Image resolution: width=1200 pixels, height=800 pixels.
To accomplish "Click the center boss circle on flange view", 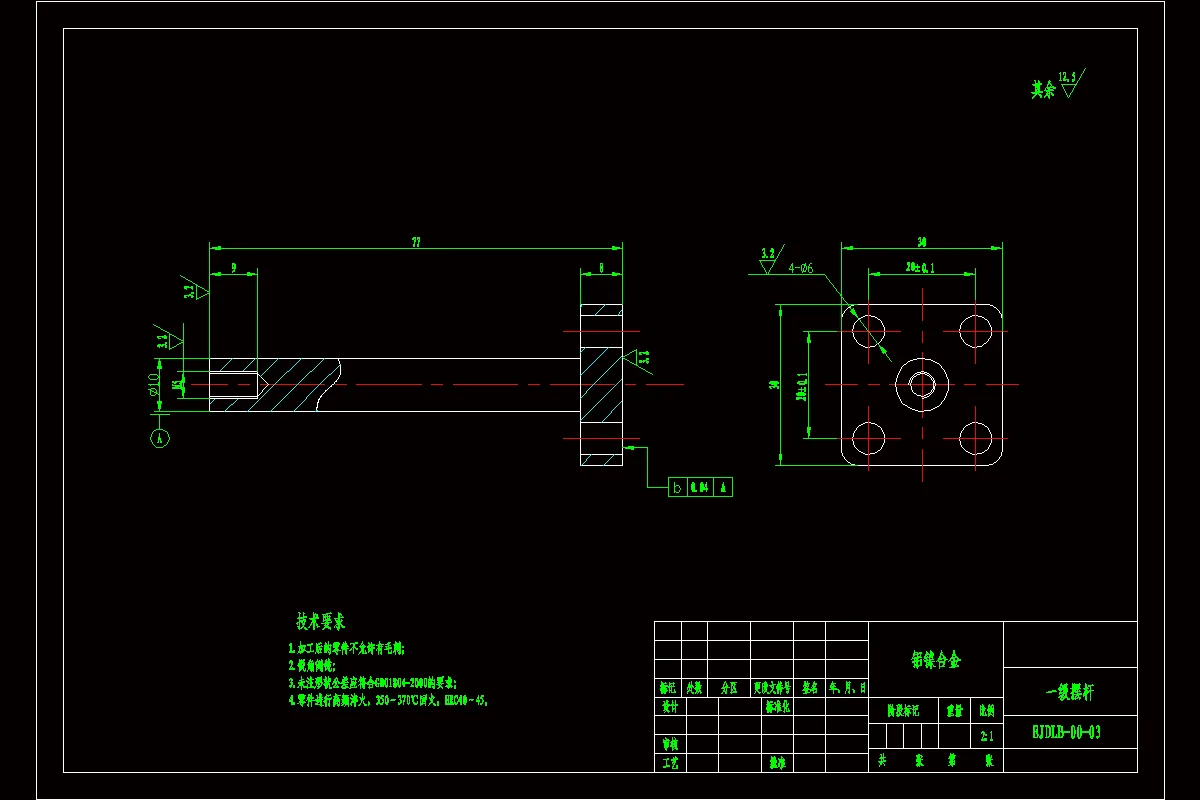I will 921,384.
